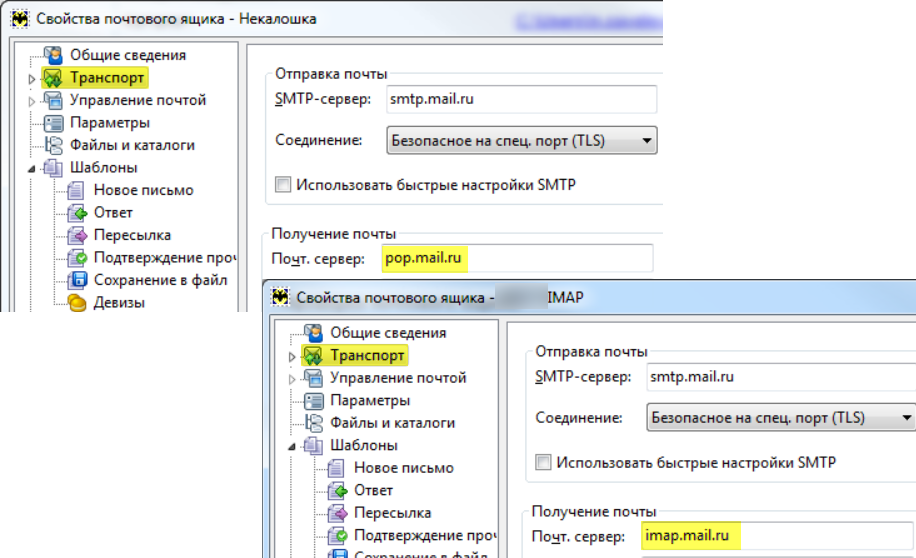Viewport: 916px width, 558px height.
Task: Click Ответ icon in Некалошка window
Action: pyautogui.click(x=77, y=213)
